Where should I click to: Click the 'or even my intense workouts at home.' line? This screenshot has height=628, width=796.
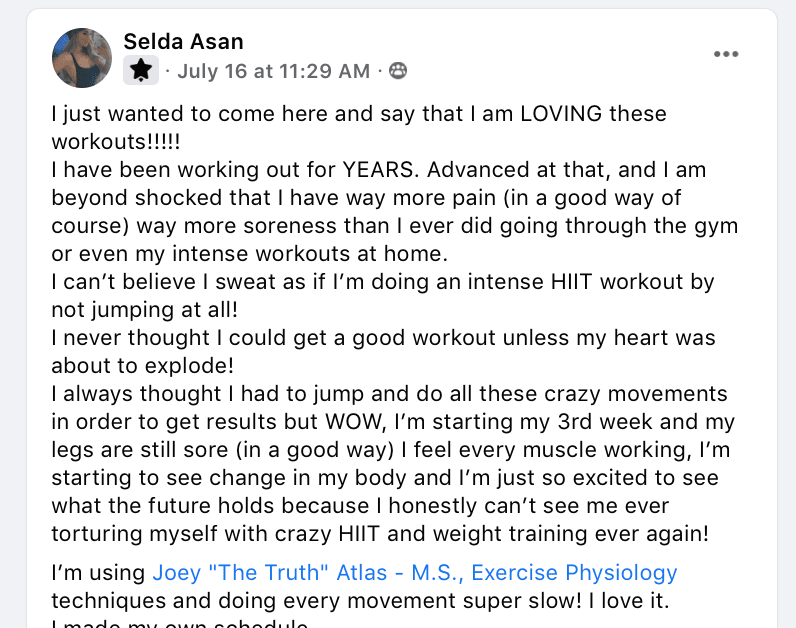pos(249,254)
